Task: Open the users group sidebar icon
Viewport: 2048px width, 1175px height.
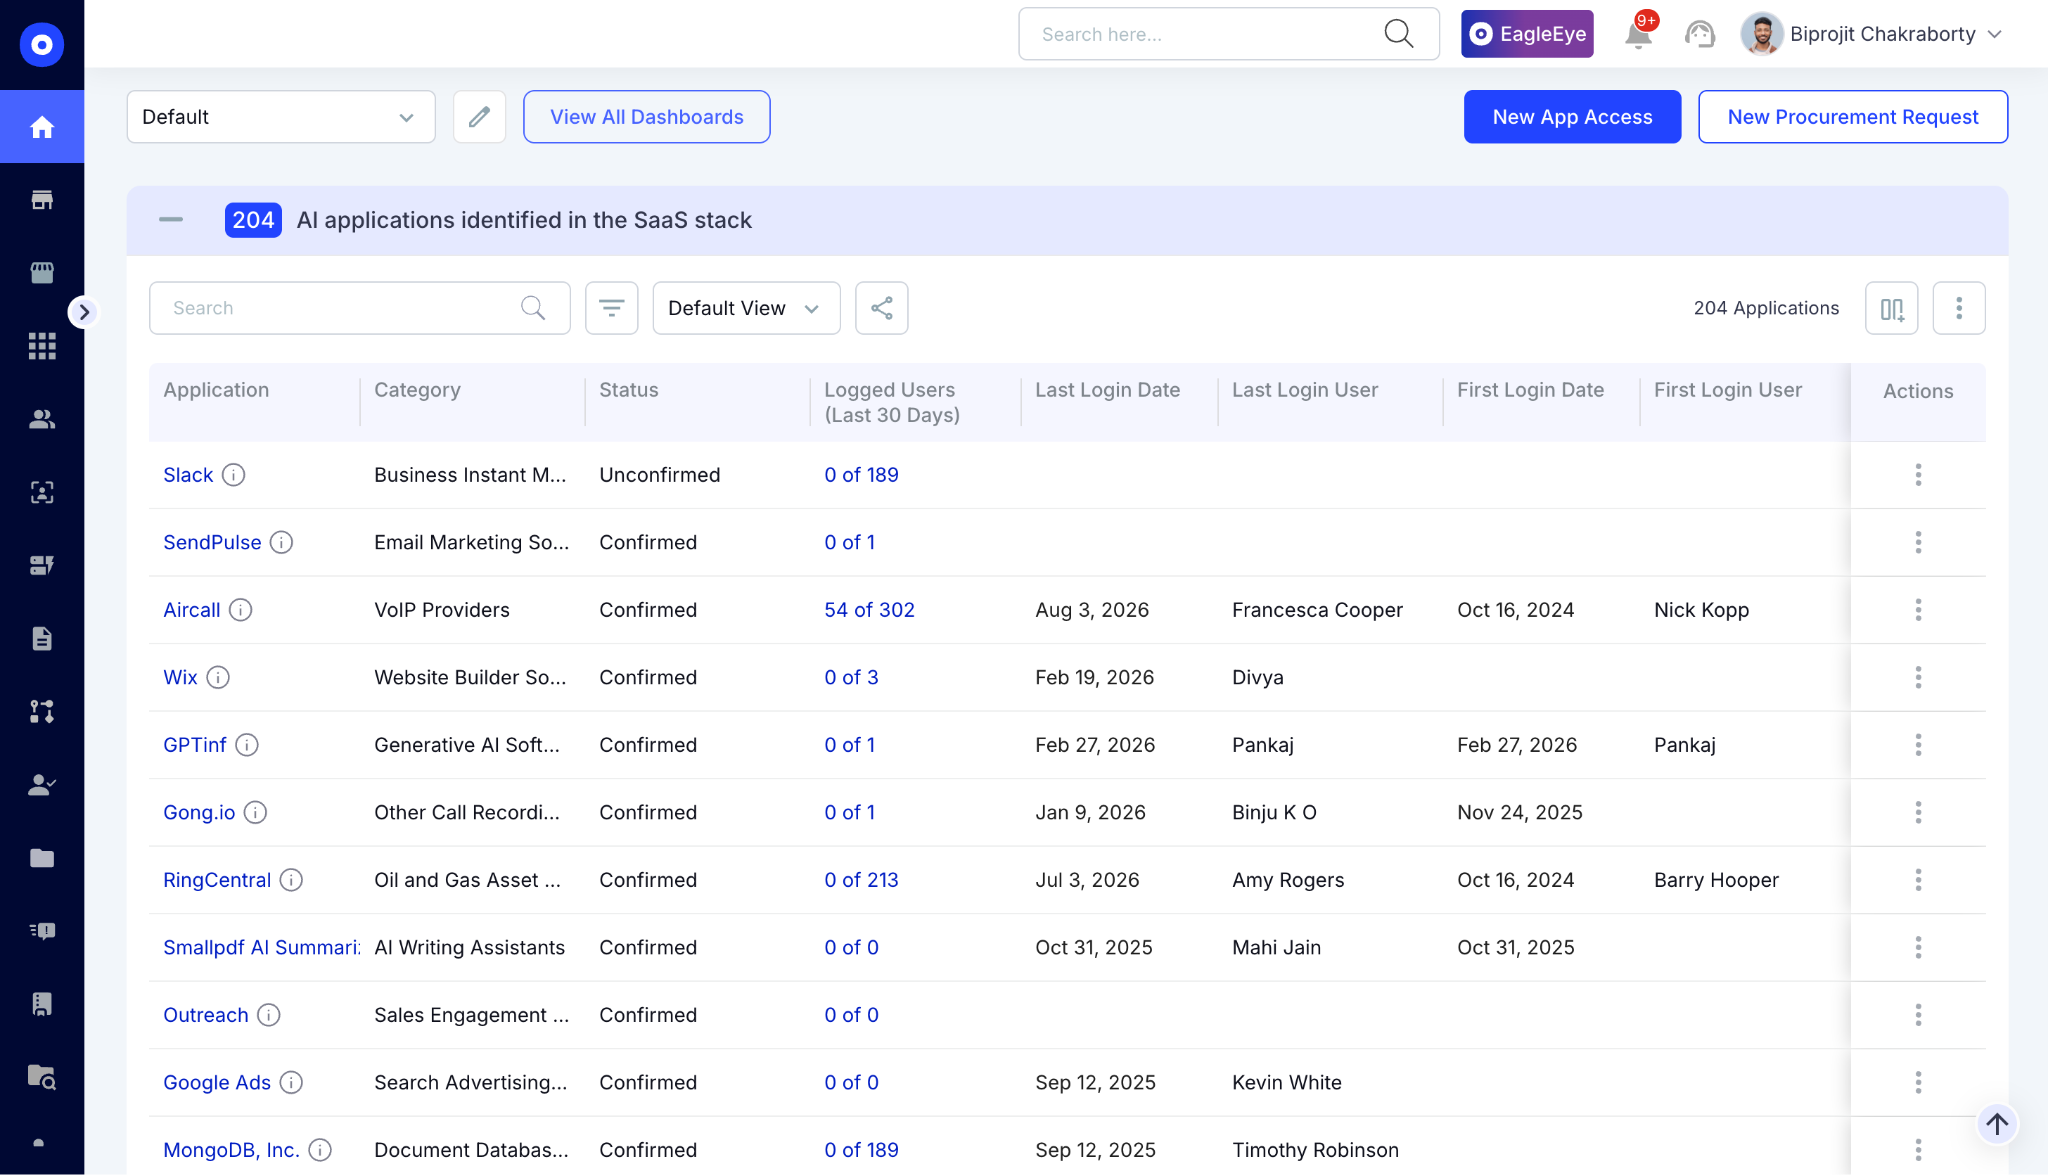Action: [x=42, y=419]
